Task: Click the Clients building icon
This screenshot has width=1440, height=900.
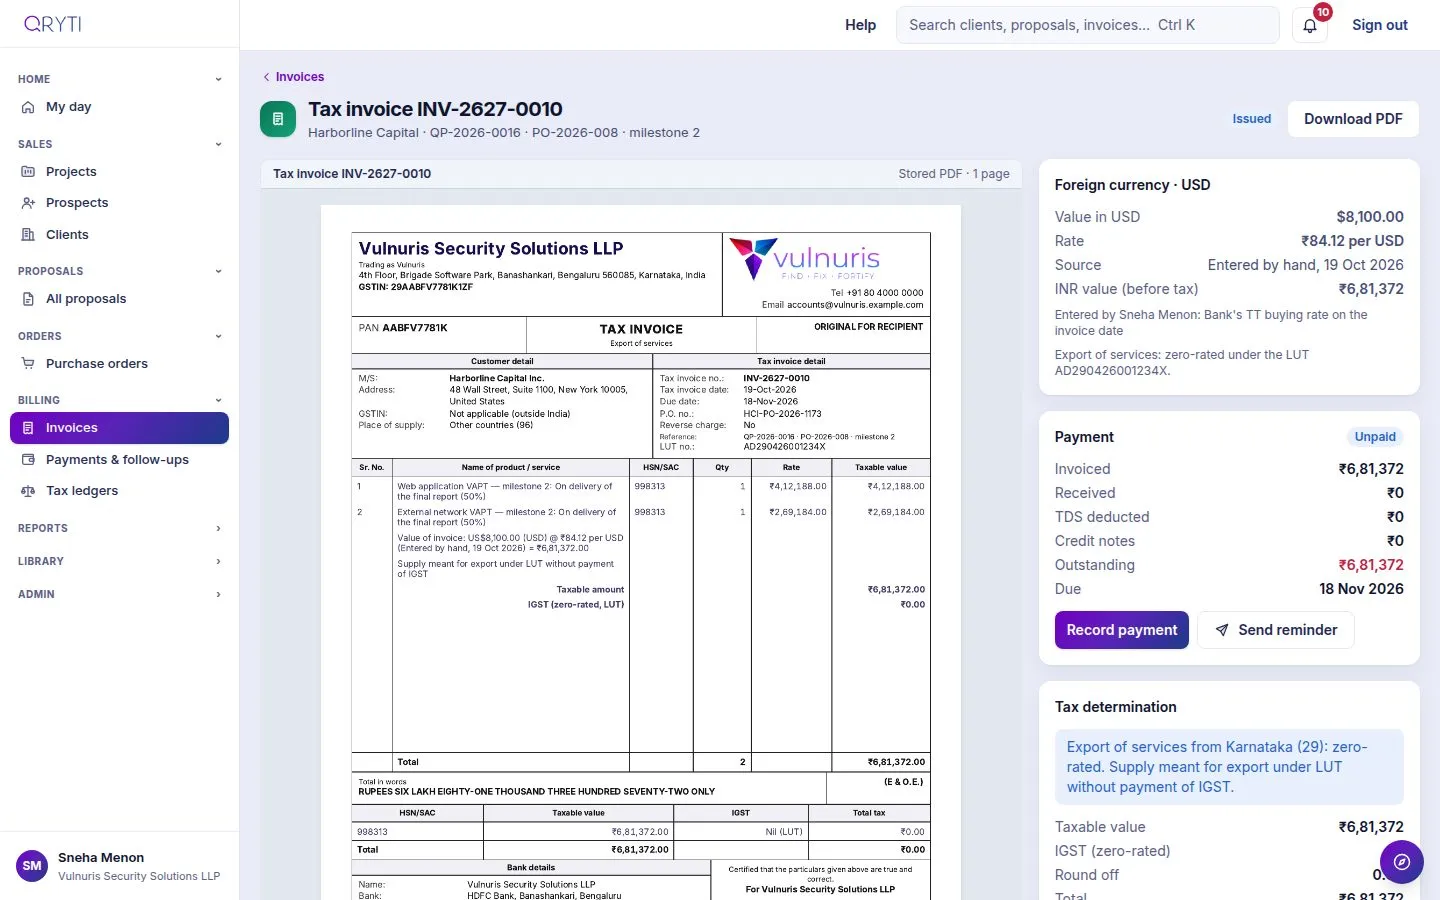Action: pyautogui.click(x=28, y=235)
